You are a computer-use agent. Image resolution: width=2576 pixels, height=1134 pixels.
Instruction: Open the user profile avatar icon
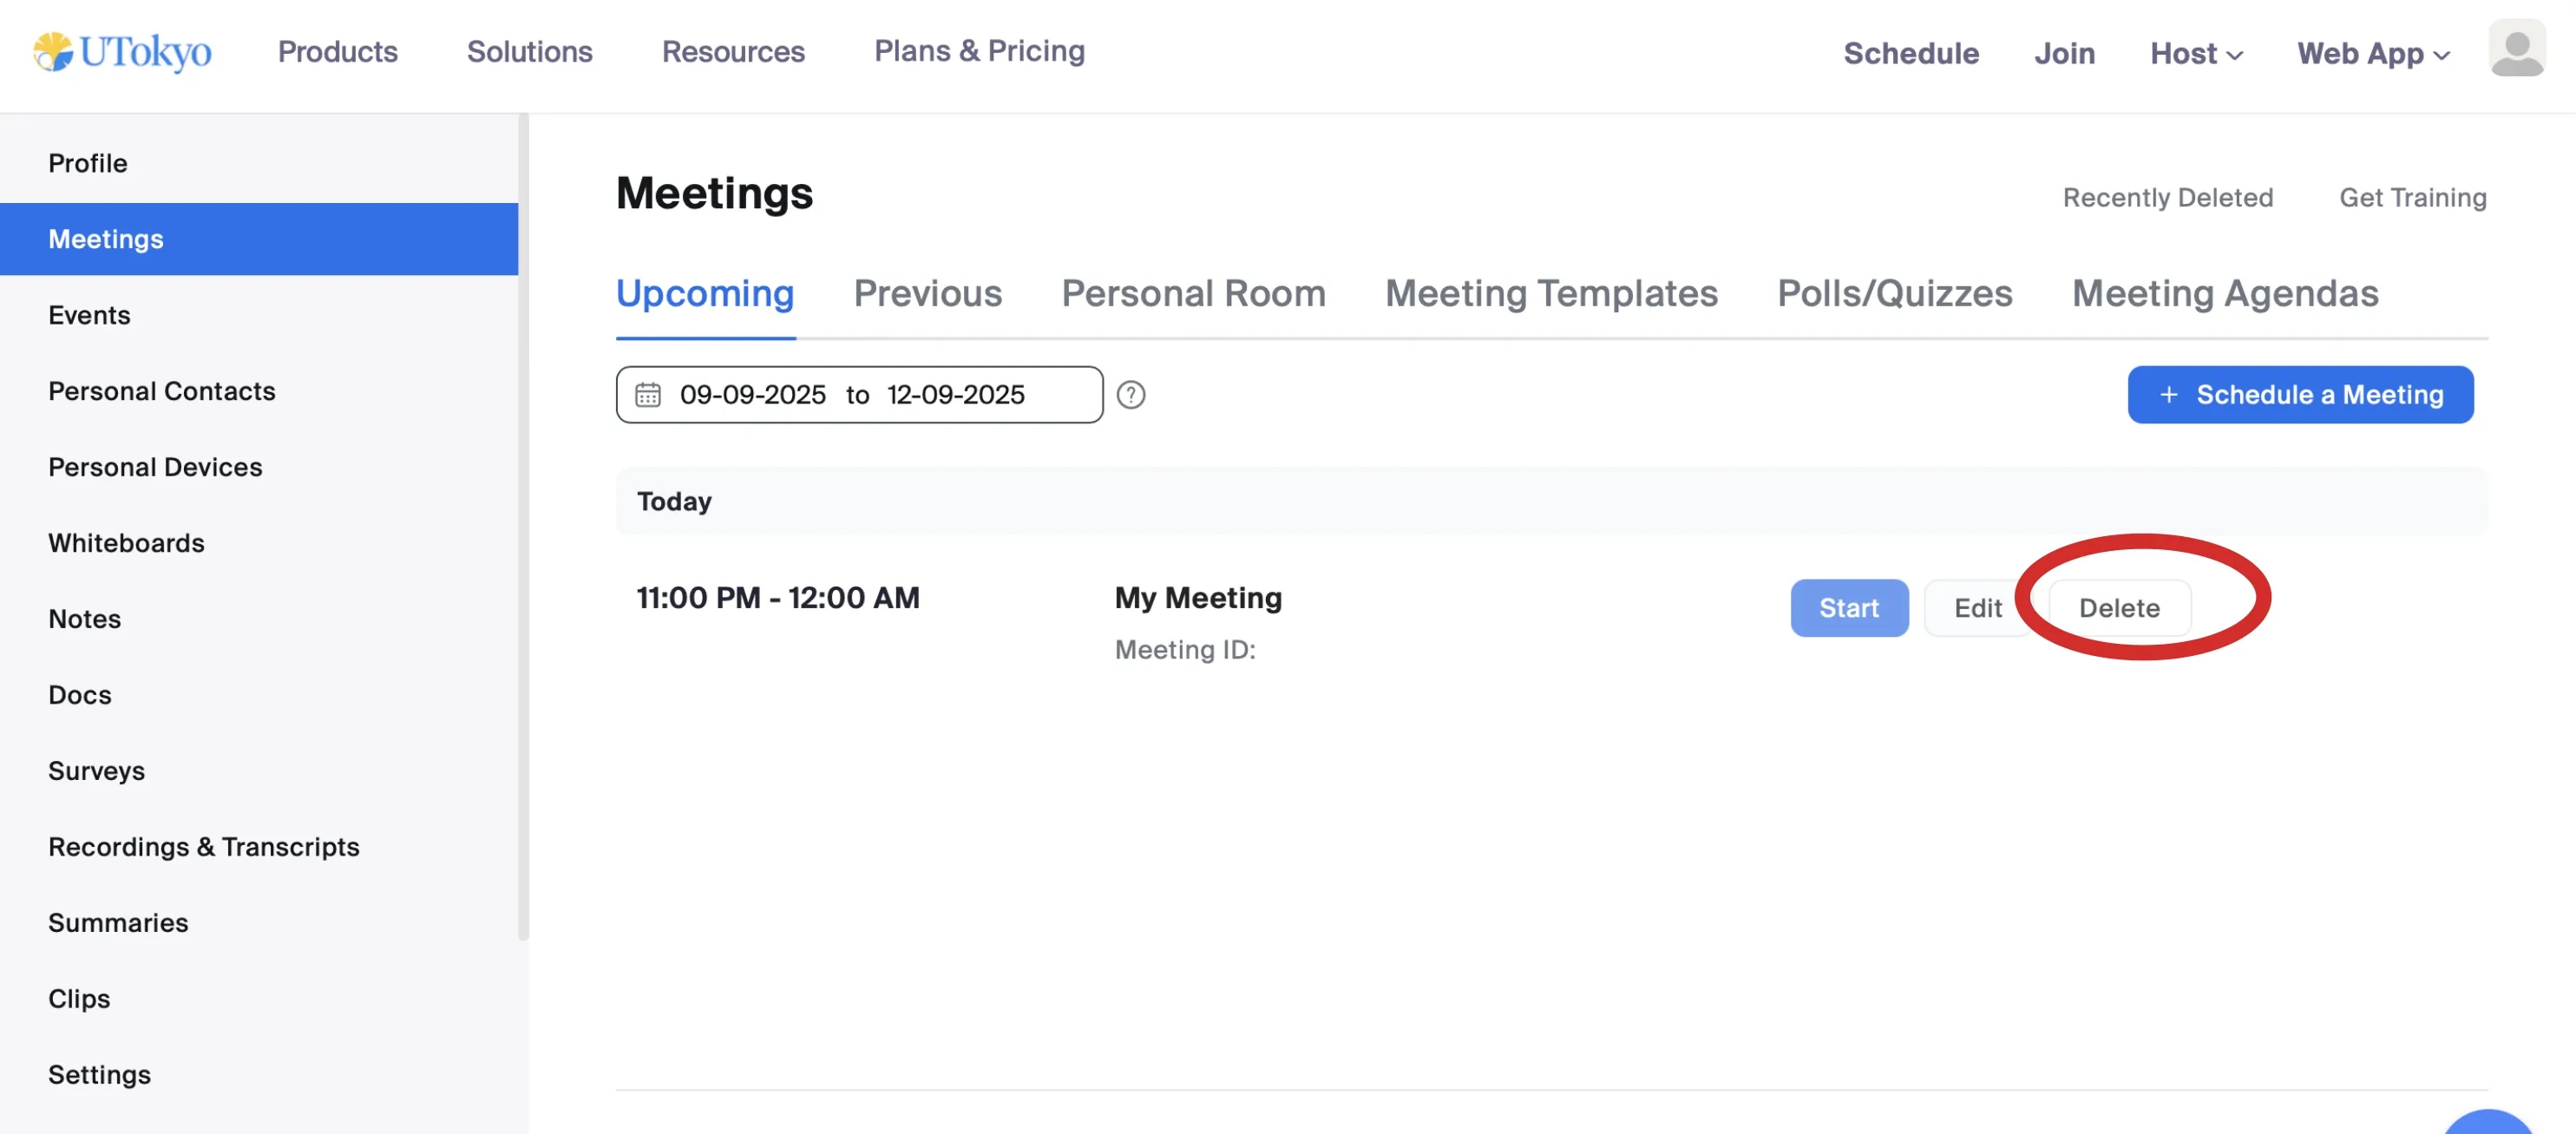pyautogui.click(x=2516, y=48)
